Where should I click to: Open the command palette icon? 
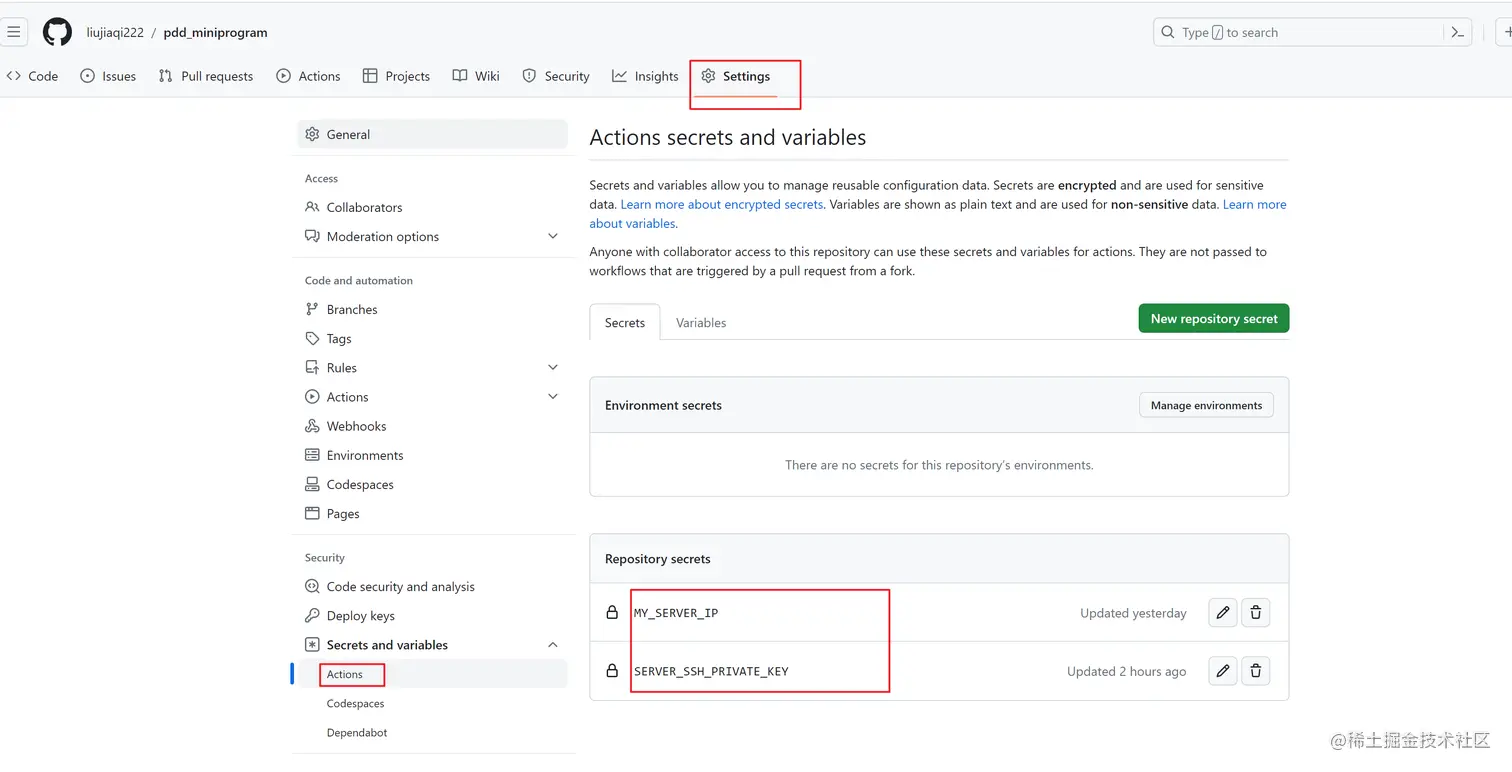coord(1458,32)
